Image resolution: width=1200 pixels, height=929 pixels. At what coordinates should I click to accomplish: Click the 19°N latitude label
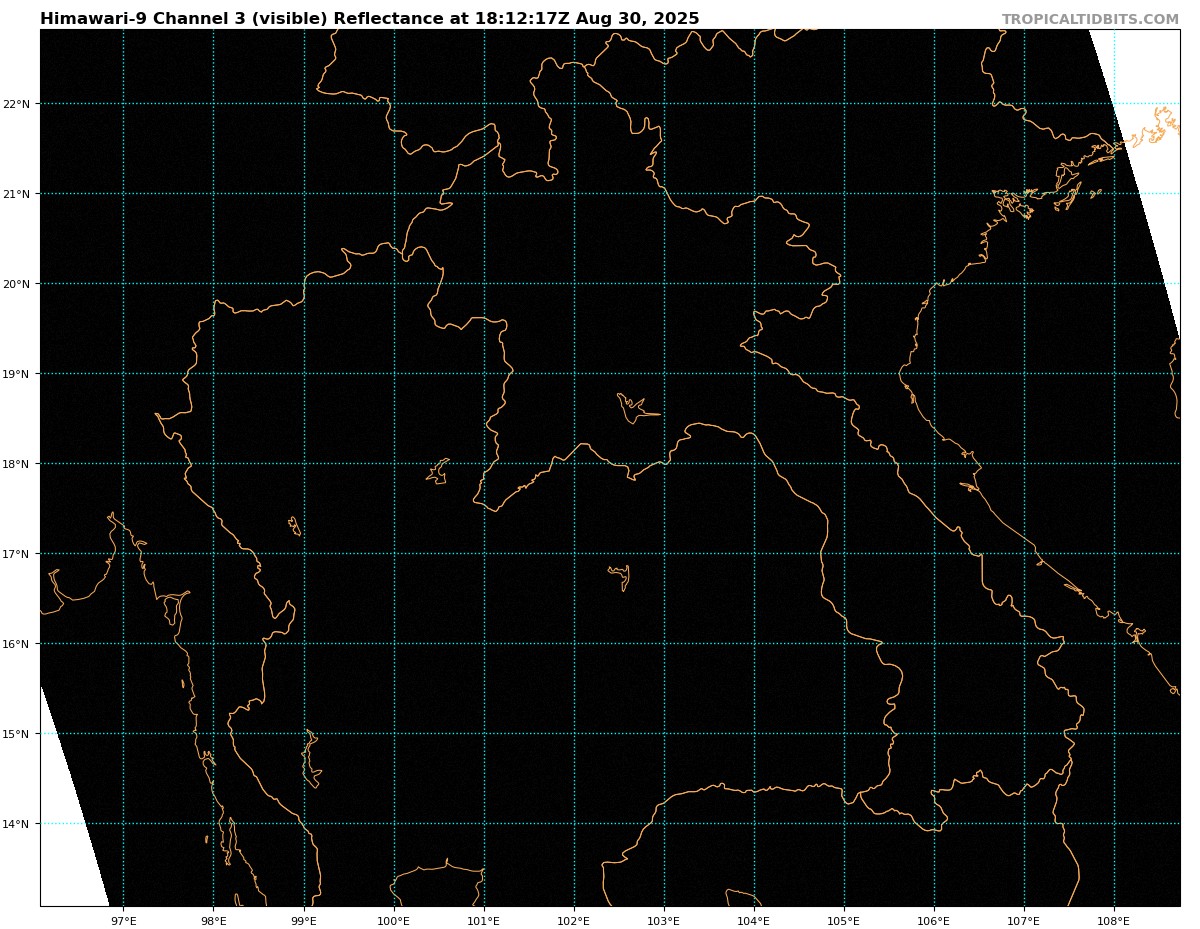(x=17, y=374)
